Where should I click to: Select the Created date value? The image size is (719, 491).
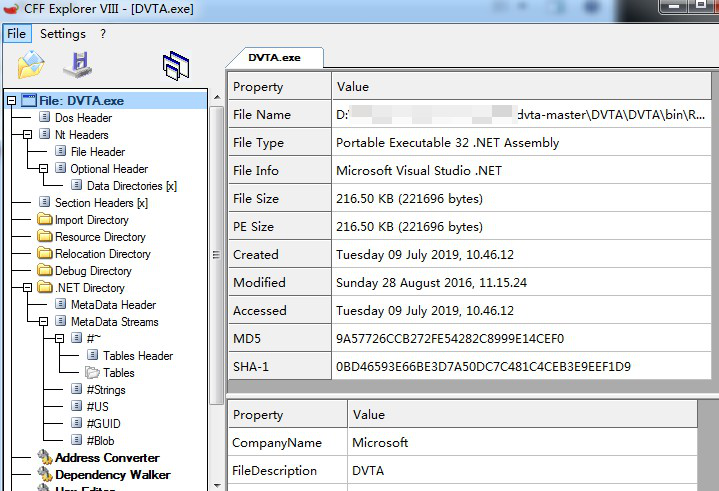[521, 254]
